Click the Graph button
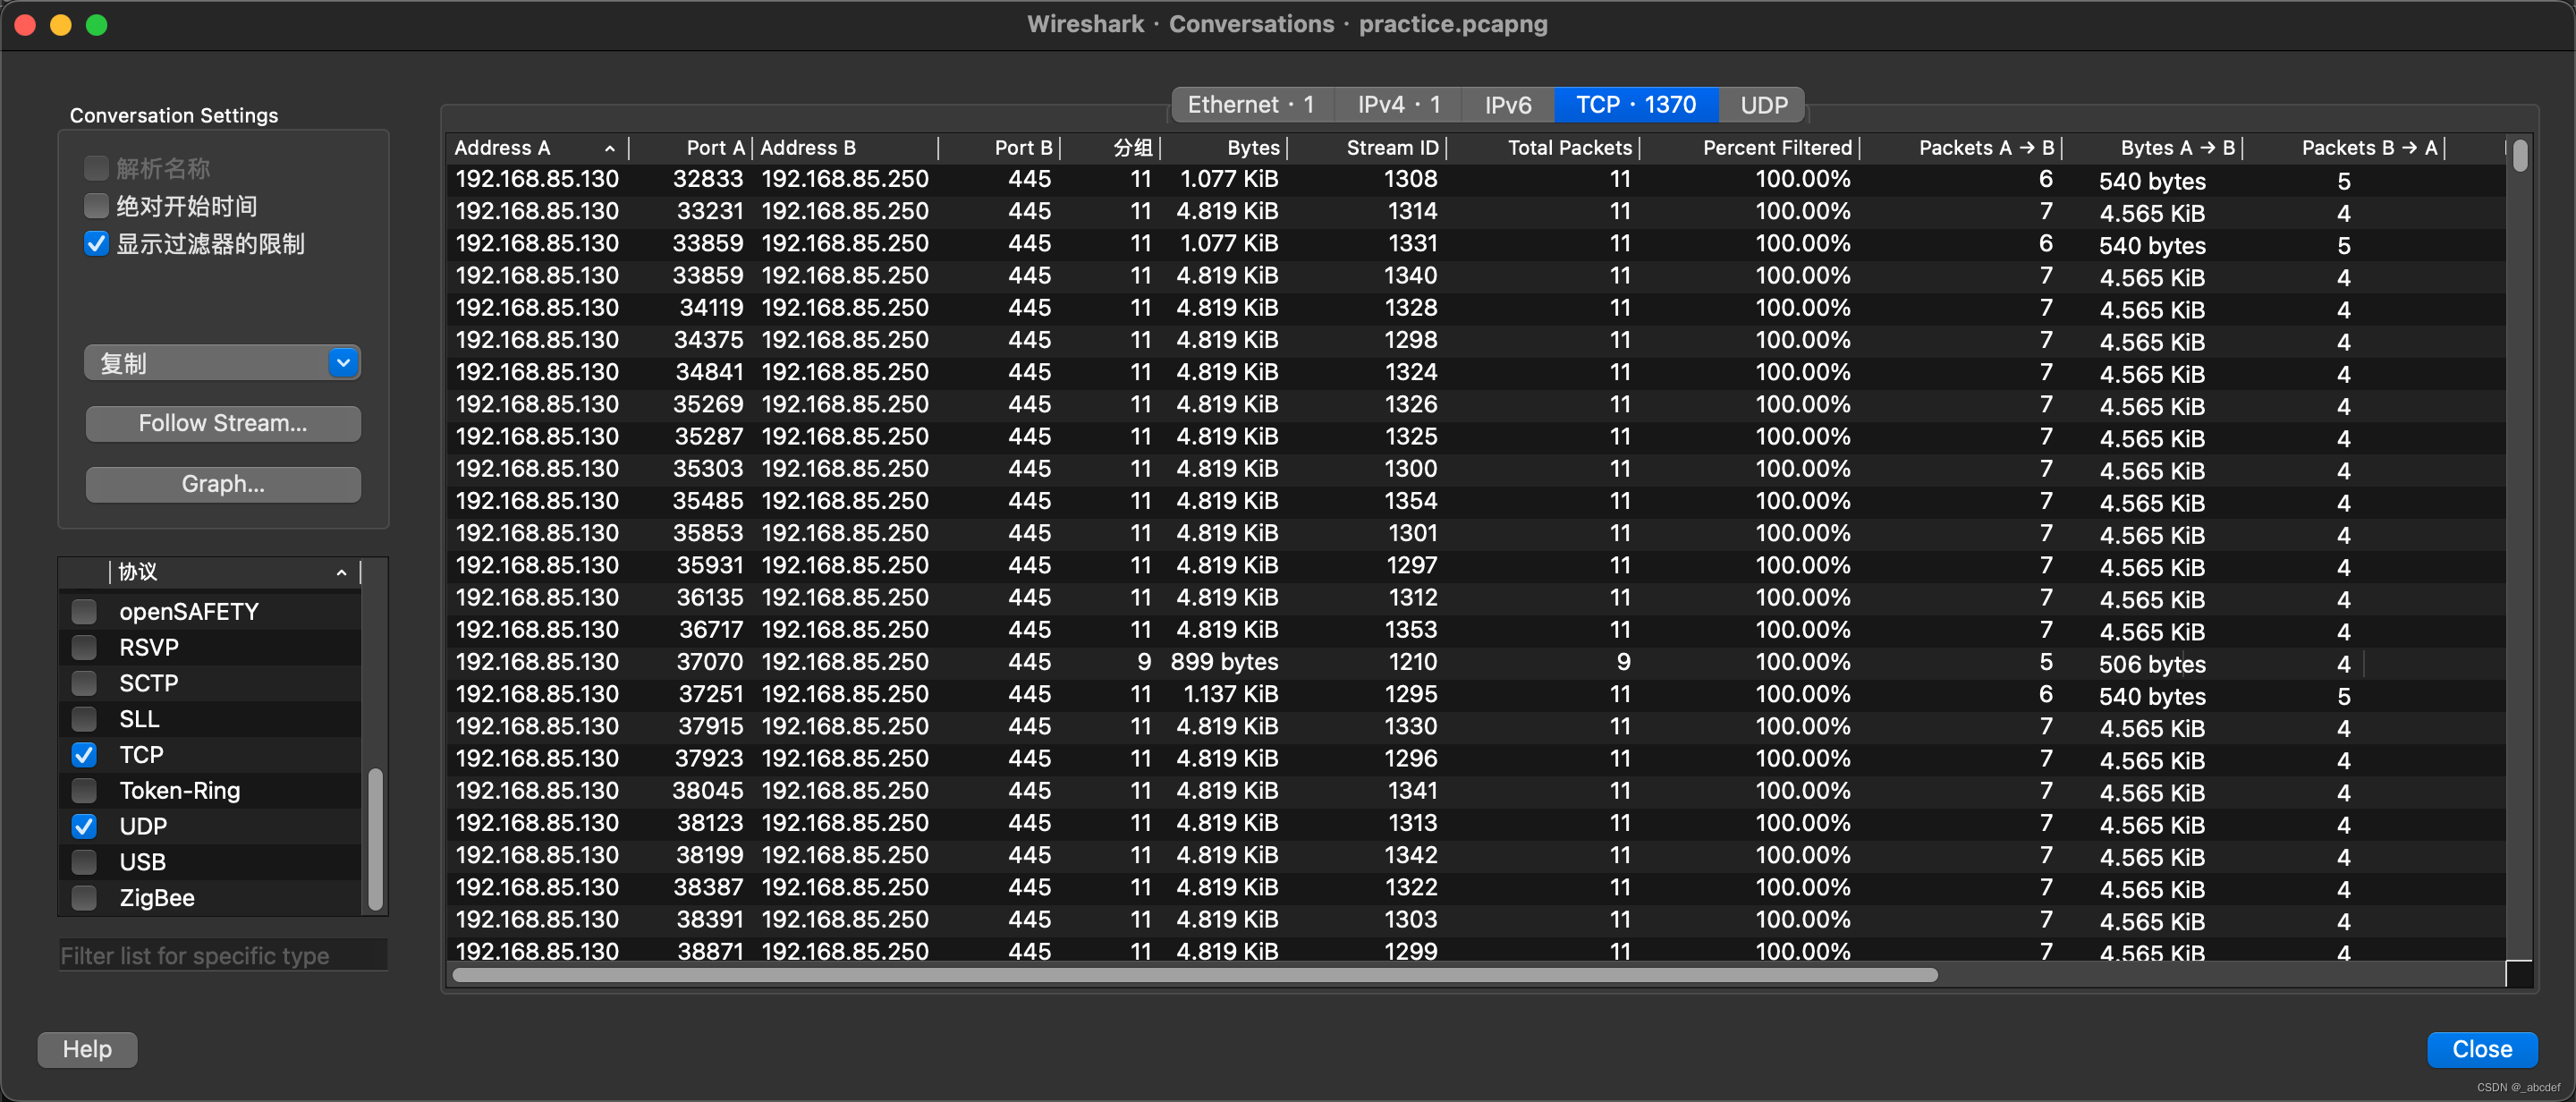The image size is (2576, 1102). click(224, 483)
